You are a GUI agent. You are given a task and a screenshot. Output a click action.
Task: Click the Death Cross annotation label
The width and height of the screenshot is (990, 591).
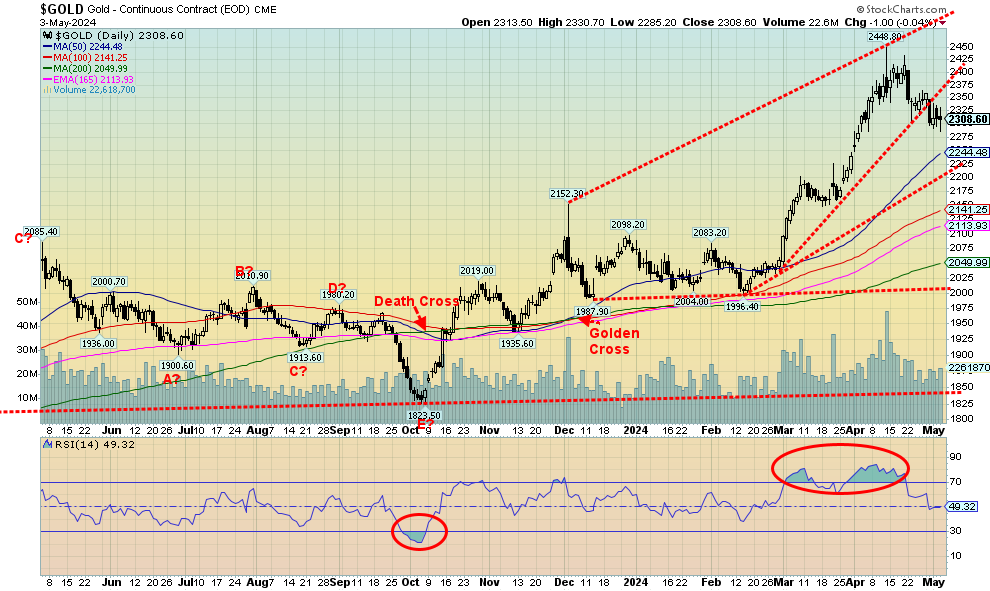pos(415,301)
